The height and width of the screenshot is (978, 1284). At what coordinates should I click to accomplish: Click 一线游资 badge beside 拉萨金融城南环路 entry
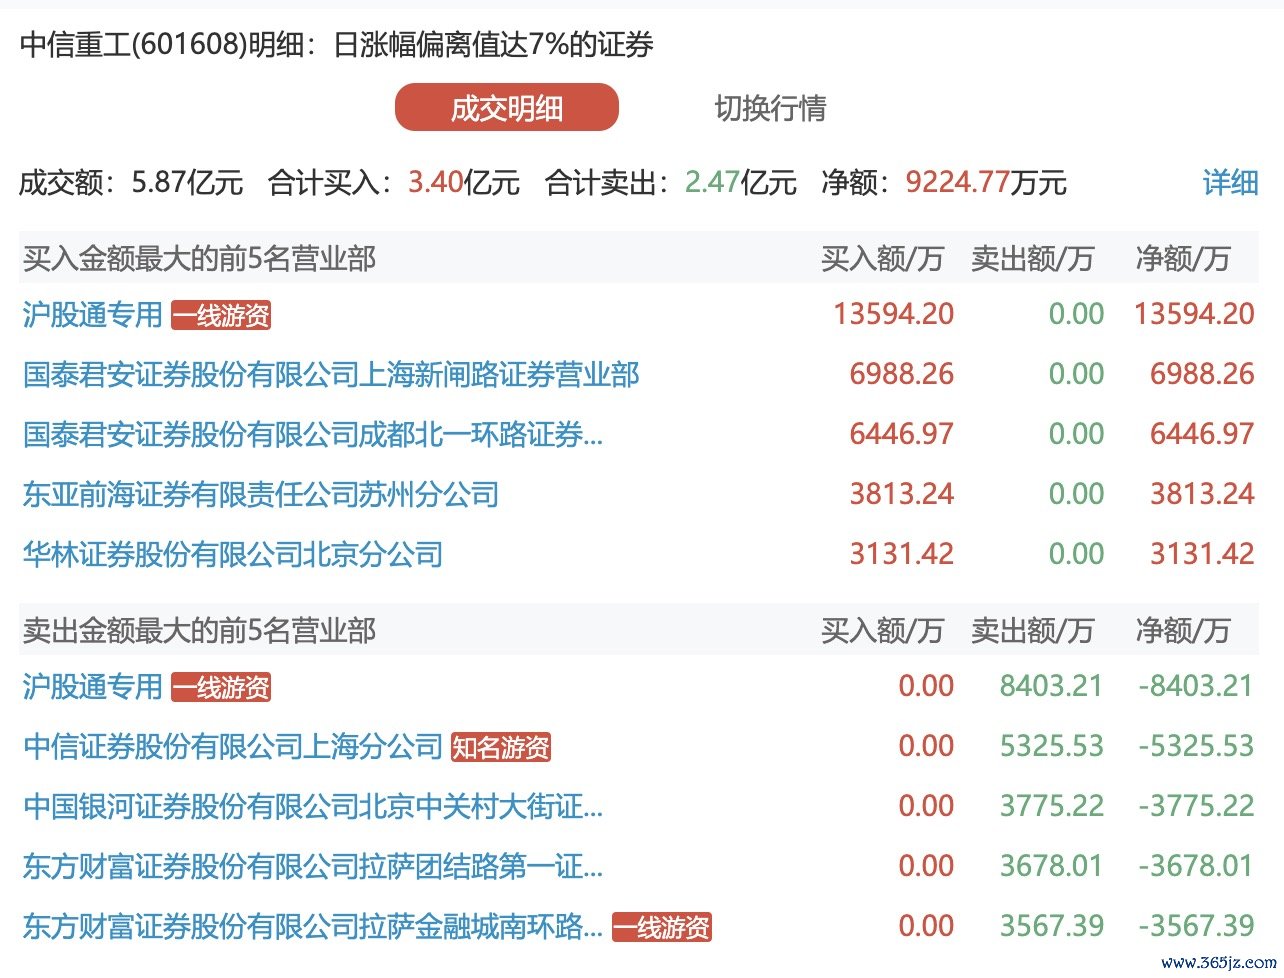tap(661, 928)
